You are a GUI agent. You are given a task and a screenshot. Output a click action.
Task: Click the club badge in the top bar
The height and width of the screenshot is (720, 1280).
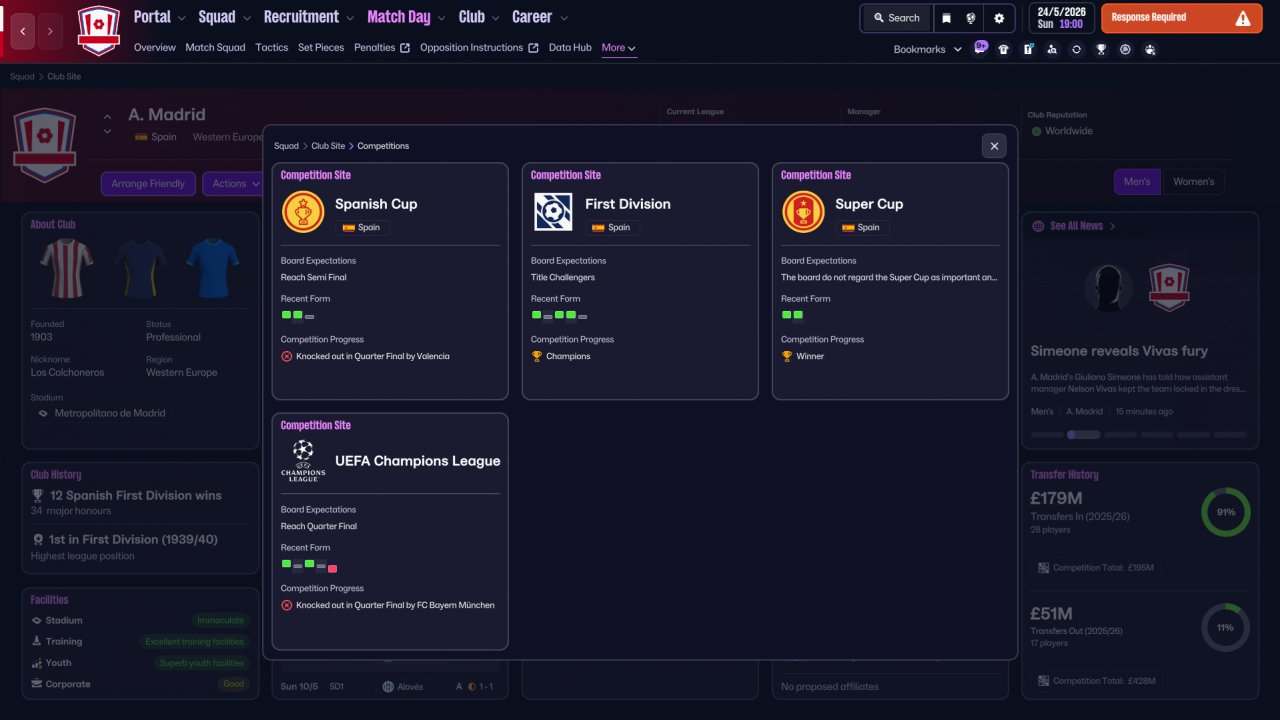coord(98,30)
